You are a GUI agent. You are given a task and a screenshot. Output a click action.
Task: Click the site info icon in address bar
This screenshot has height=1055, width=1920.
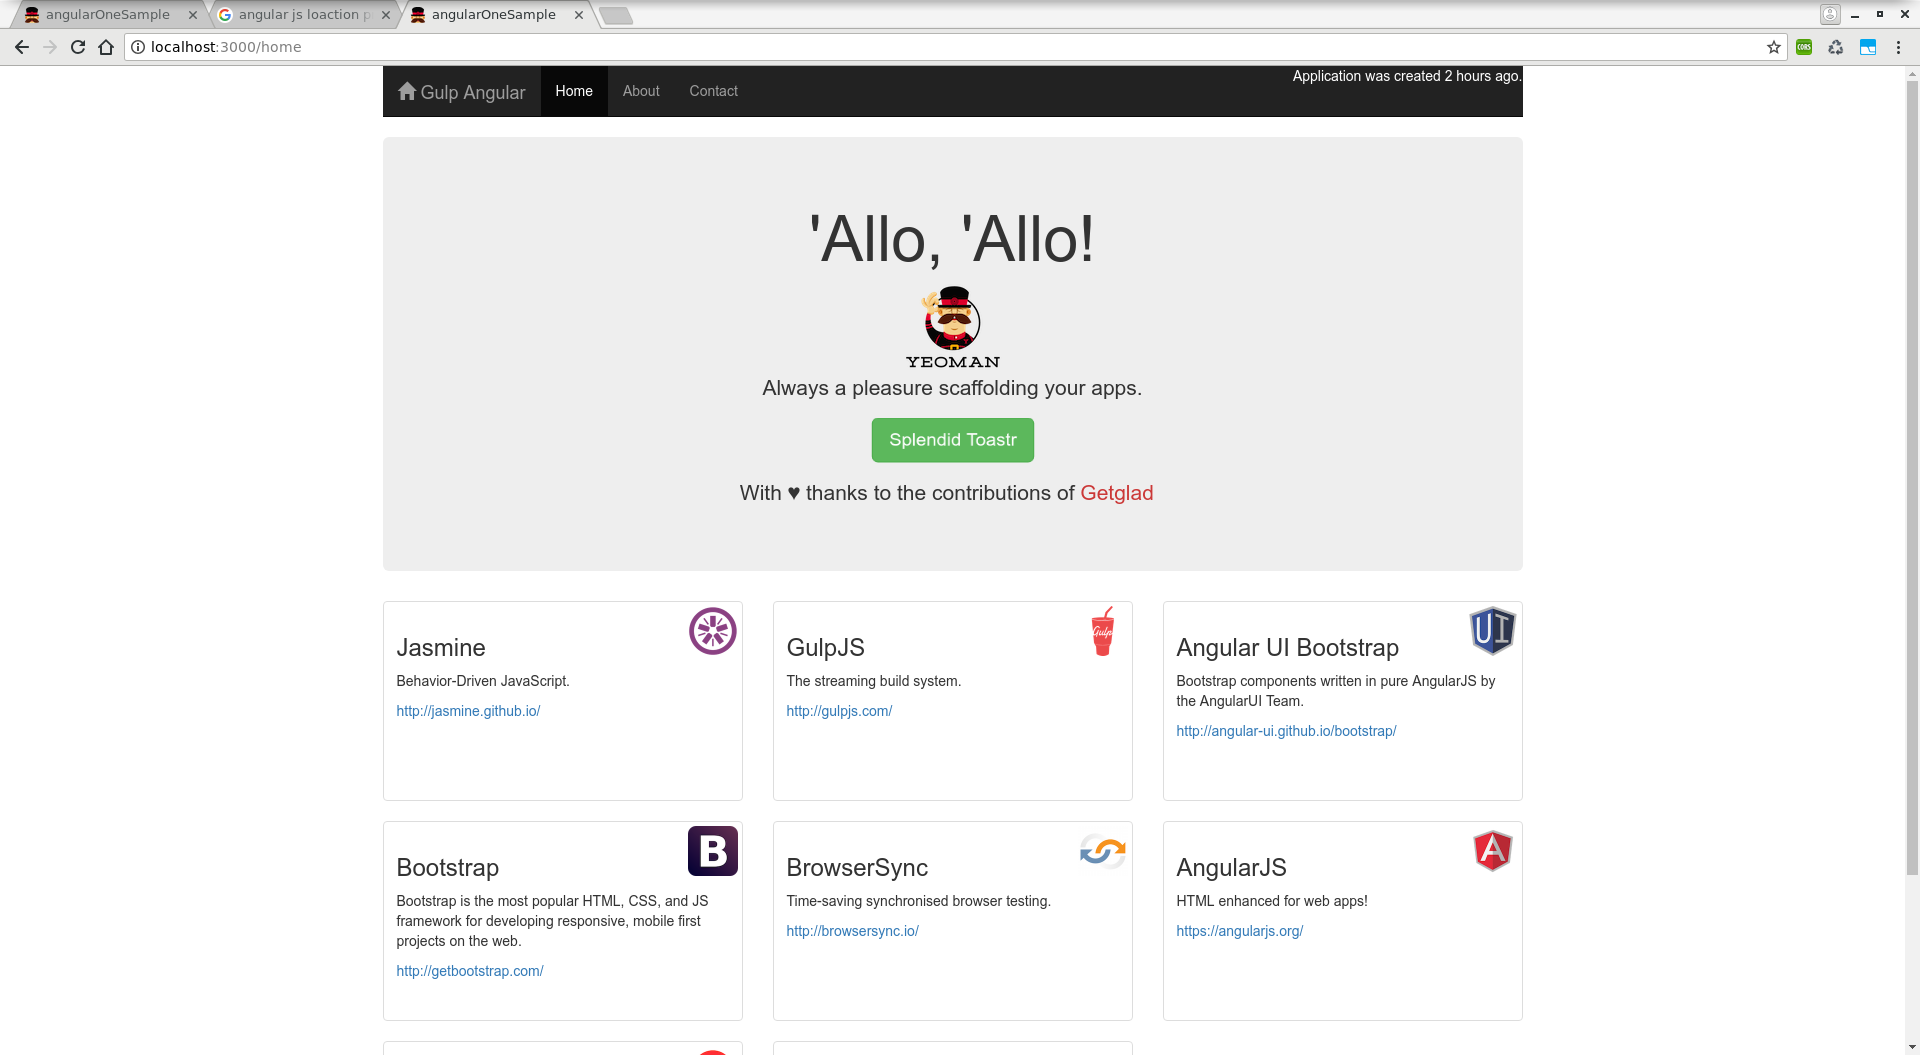(138, 47)
